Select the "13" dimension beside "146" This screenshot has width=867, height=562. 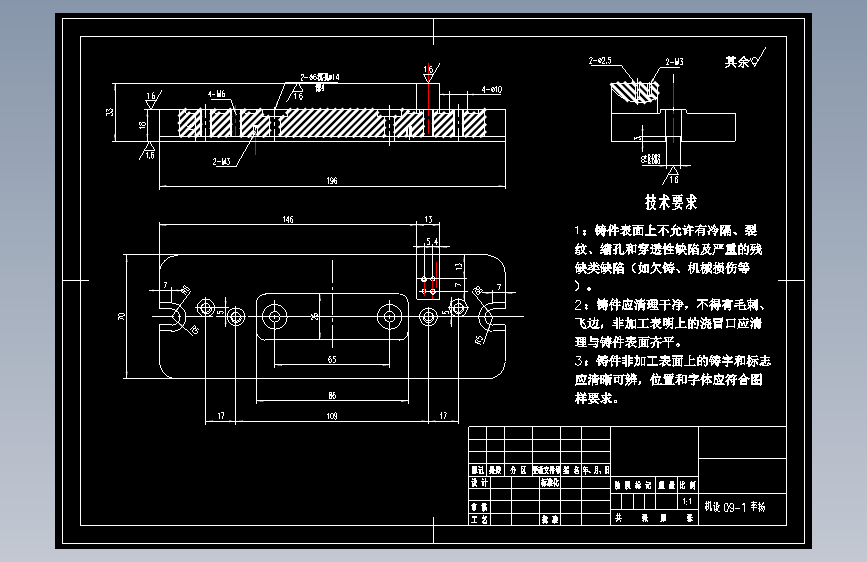[x=428, y=220]
